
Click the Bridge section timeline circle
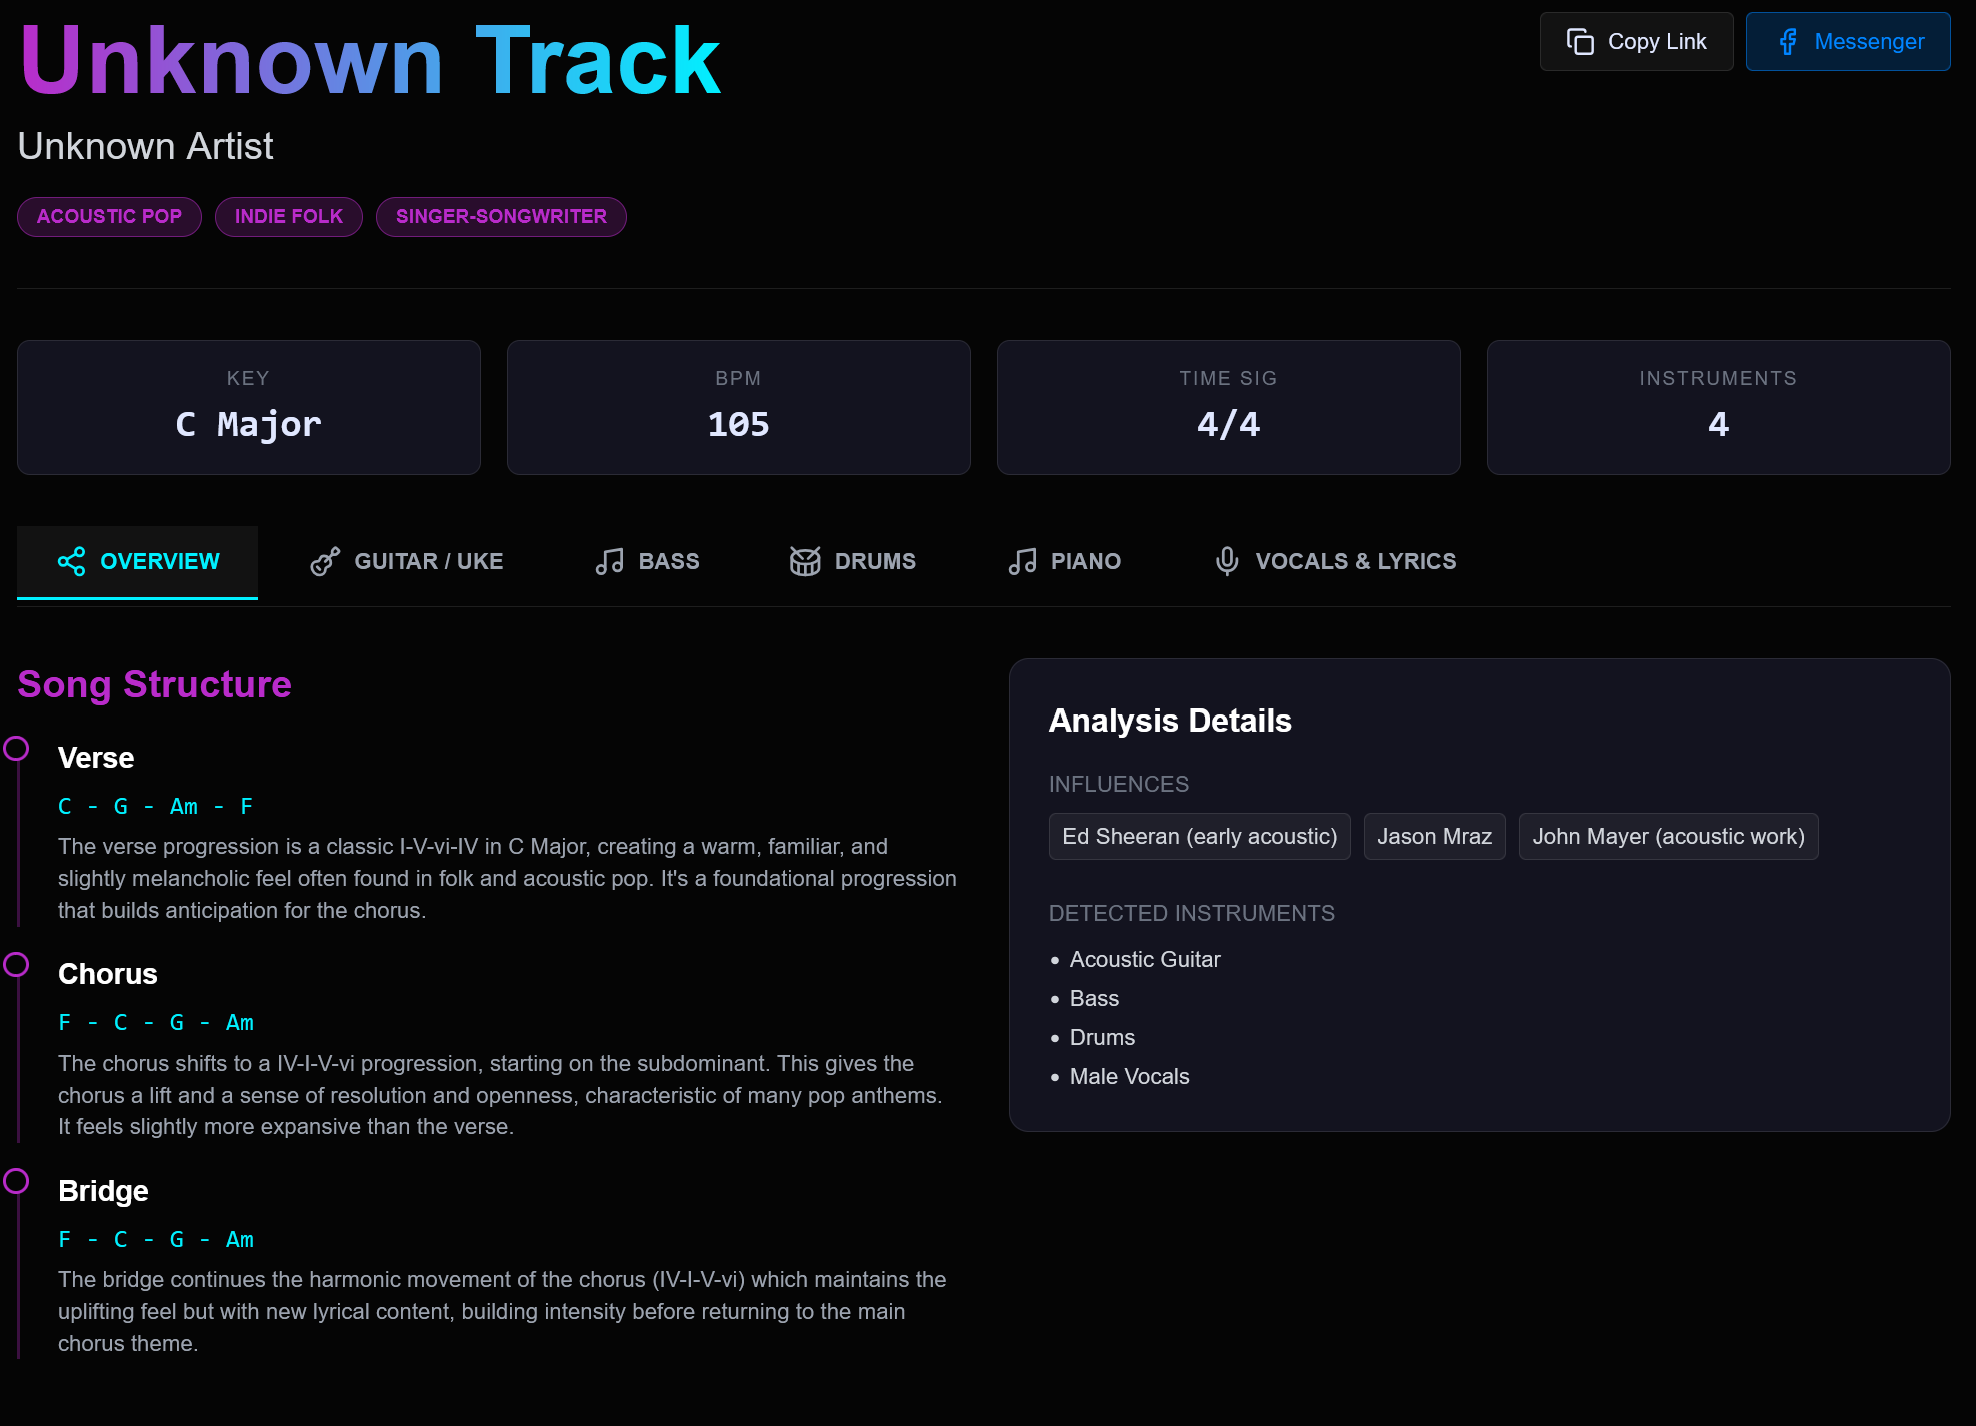coord(16,1181)
